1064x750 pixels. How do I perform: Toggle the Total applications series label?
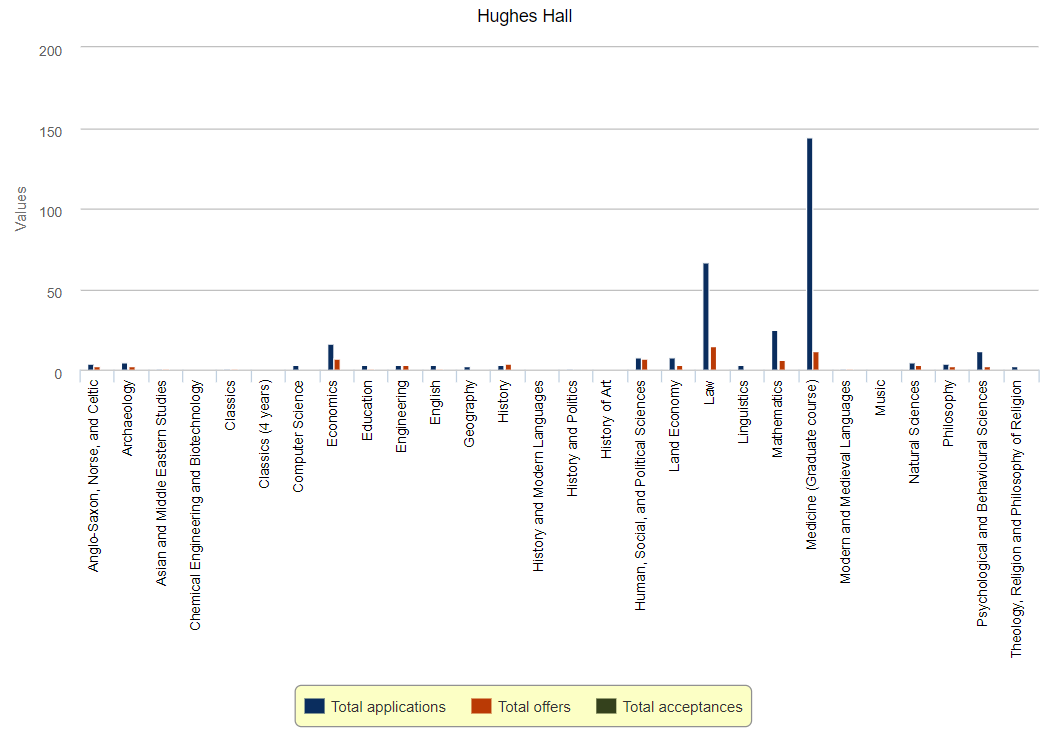coord(388,707)
